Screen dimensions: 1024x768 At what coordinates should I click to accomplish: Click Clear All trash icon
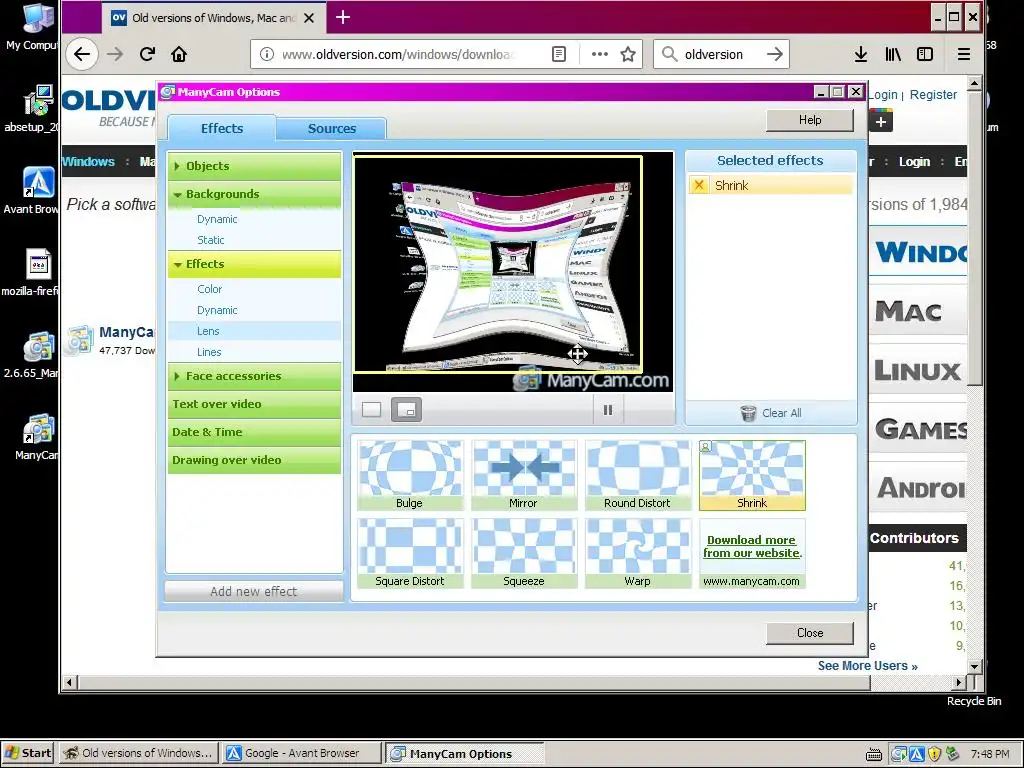pos(748,413)
